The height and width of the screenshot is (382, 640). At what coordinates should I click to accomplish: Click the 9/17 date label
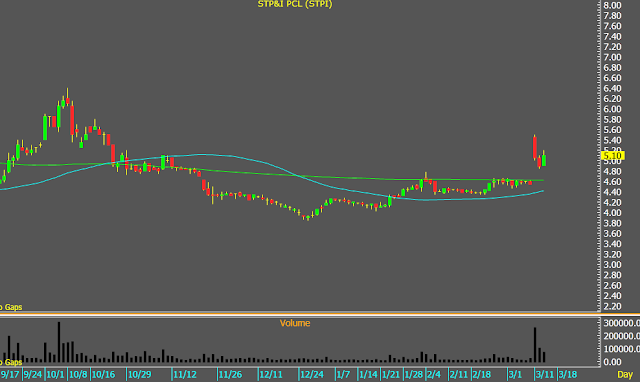[x=10, y=375]
